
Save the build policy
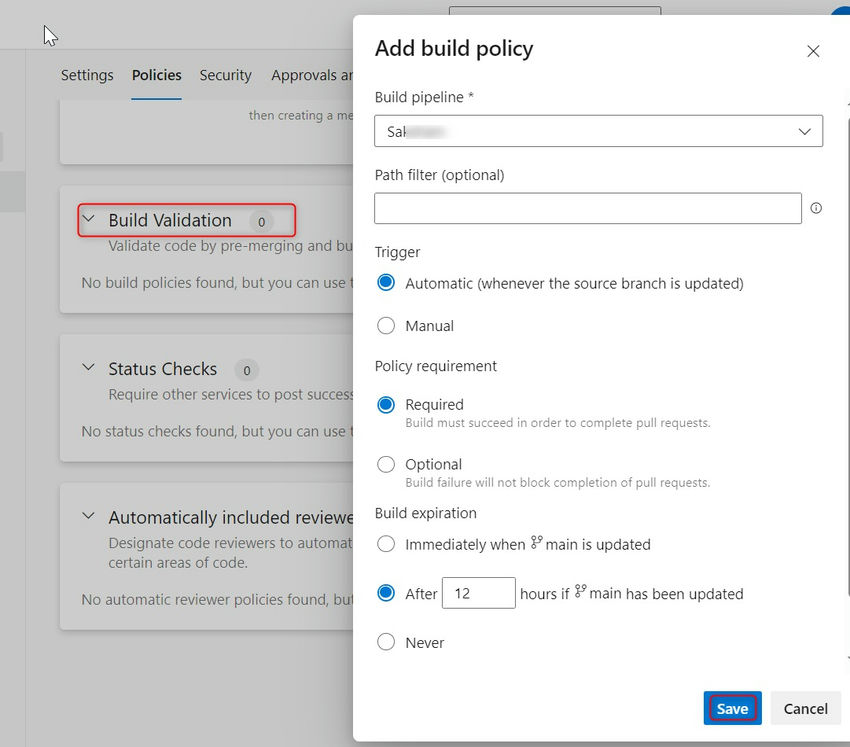pos(732,709)
